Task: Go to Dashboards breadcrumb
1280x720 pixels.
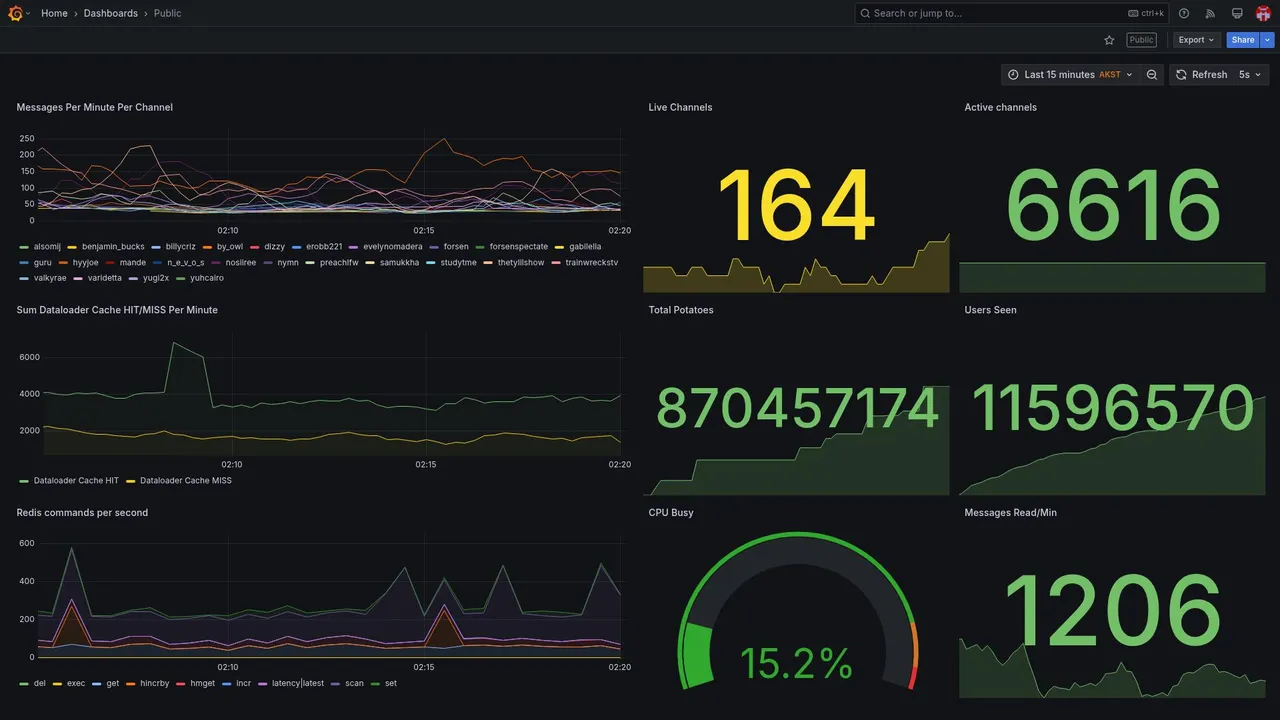Action: 111,13
